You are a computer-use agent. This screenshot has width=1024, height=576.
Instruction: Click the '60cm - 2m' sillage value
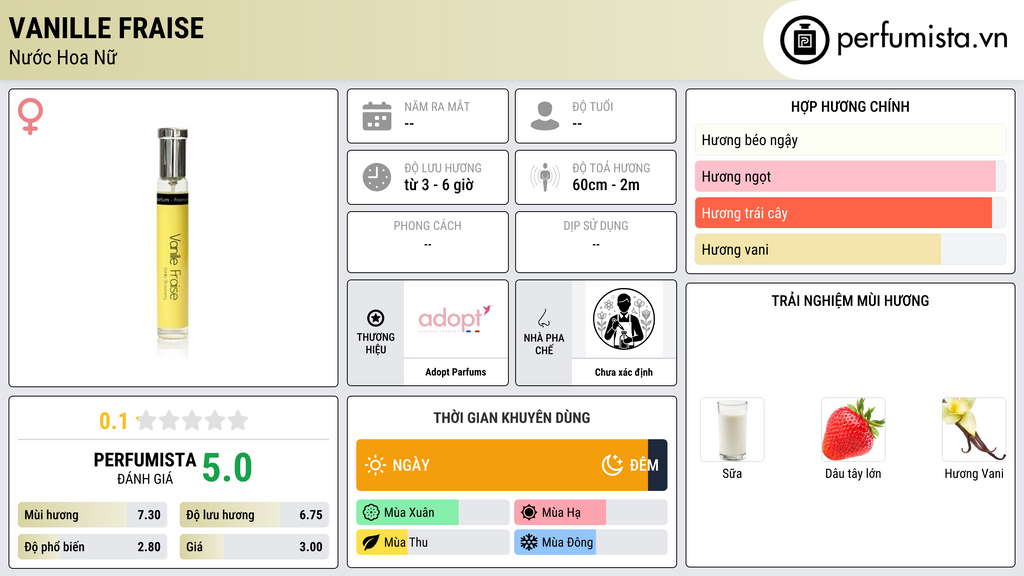(606, 185)
